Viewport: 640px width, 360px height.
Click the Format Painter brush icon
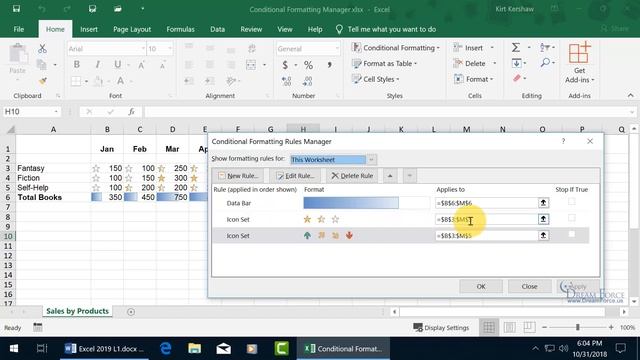(42, 81)
